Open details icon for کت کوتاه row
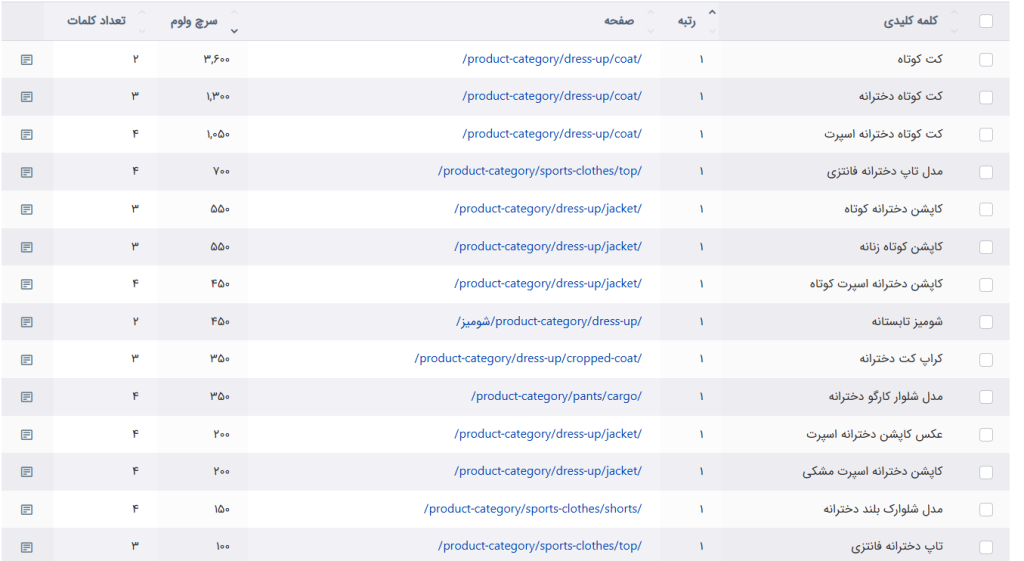Screen dimensions: 1024x561 27,60
